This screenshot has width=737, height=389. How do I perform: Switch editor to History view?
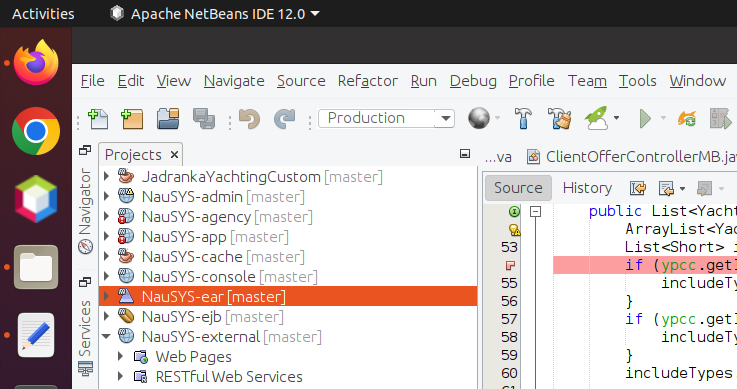[587, 188]
